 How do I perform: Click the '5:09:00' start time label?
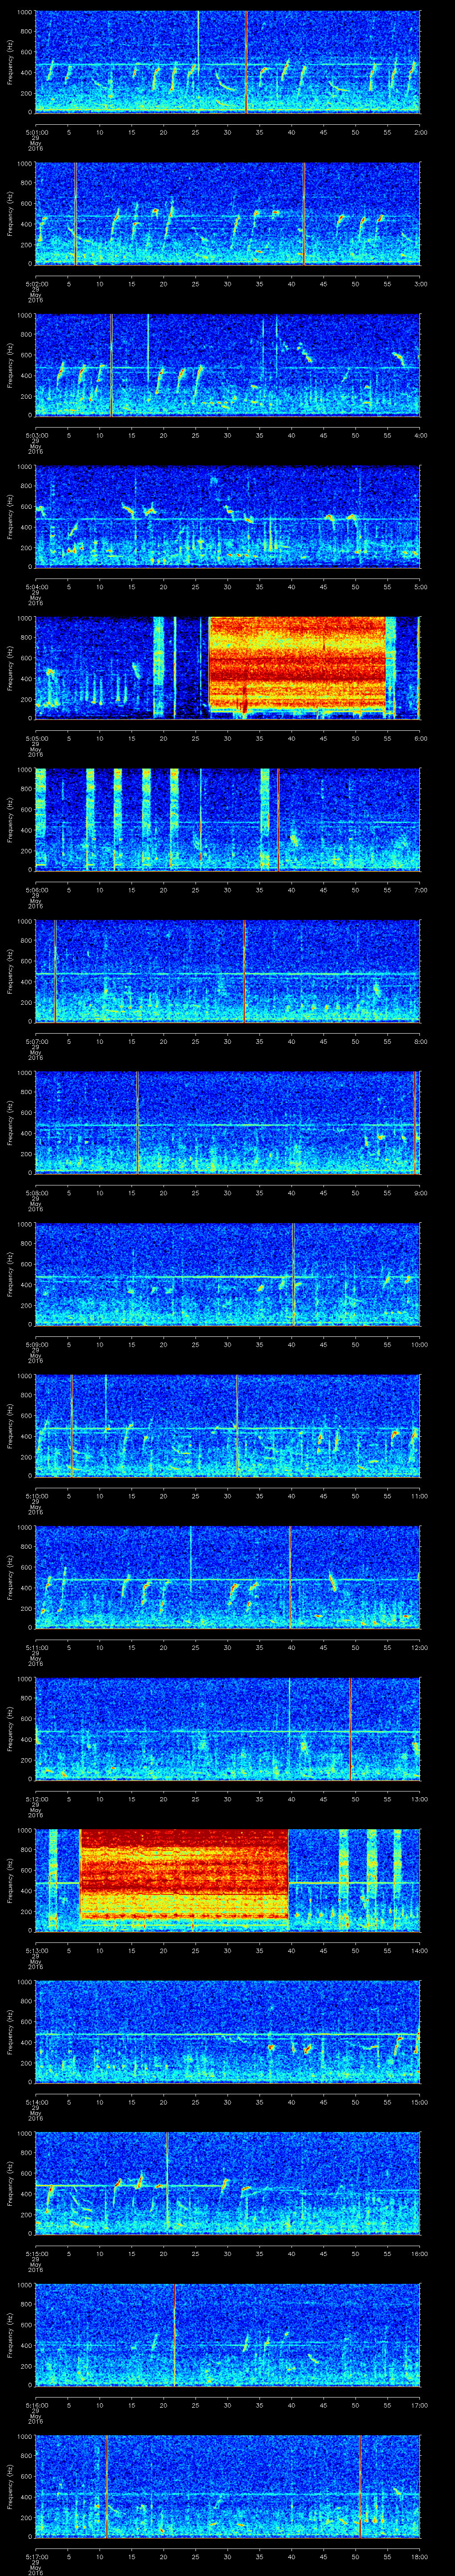(36, 1345)
